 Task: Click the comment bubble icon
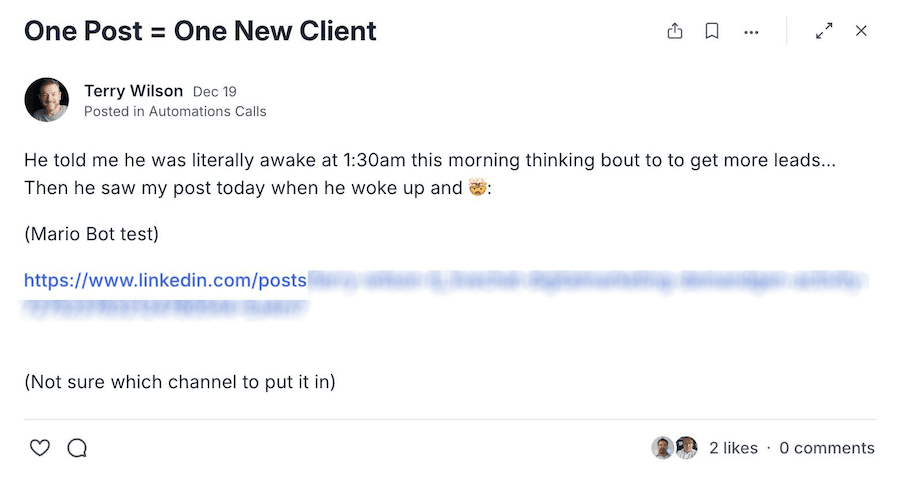pos(77,448)
